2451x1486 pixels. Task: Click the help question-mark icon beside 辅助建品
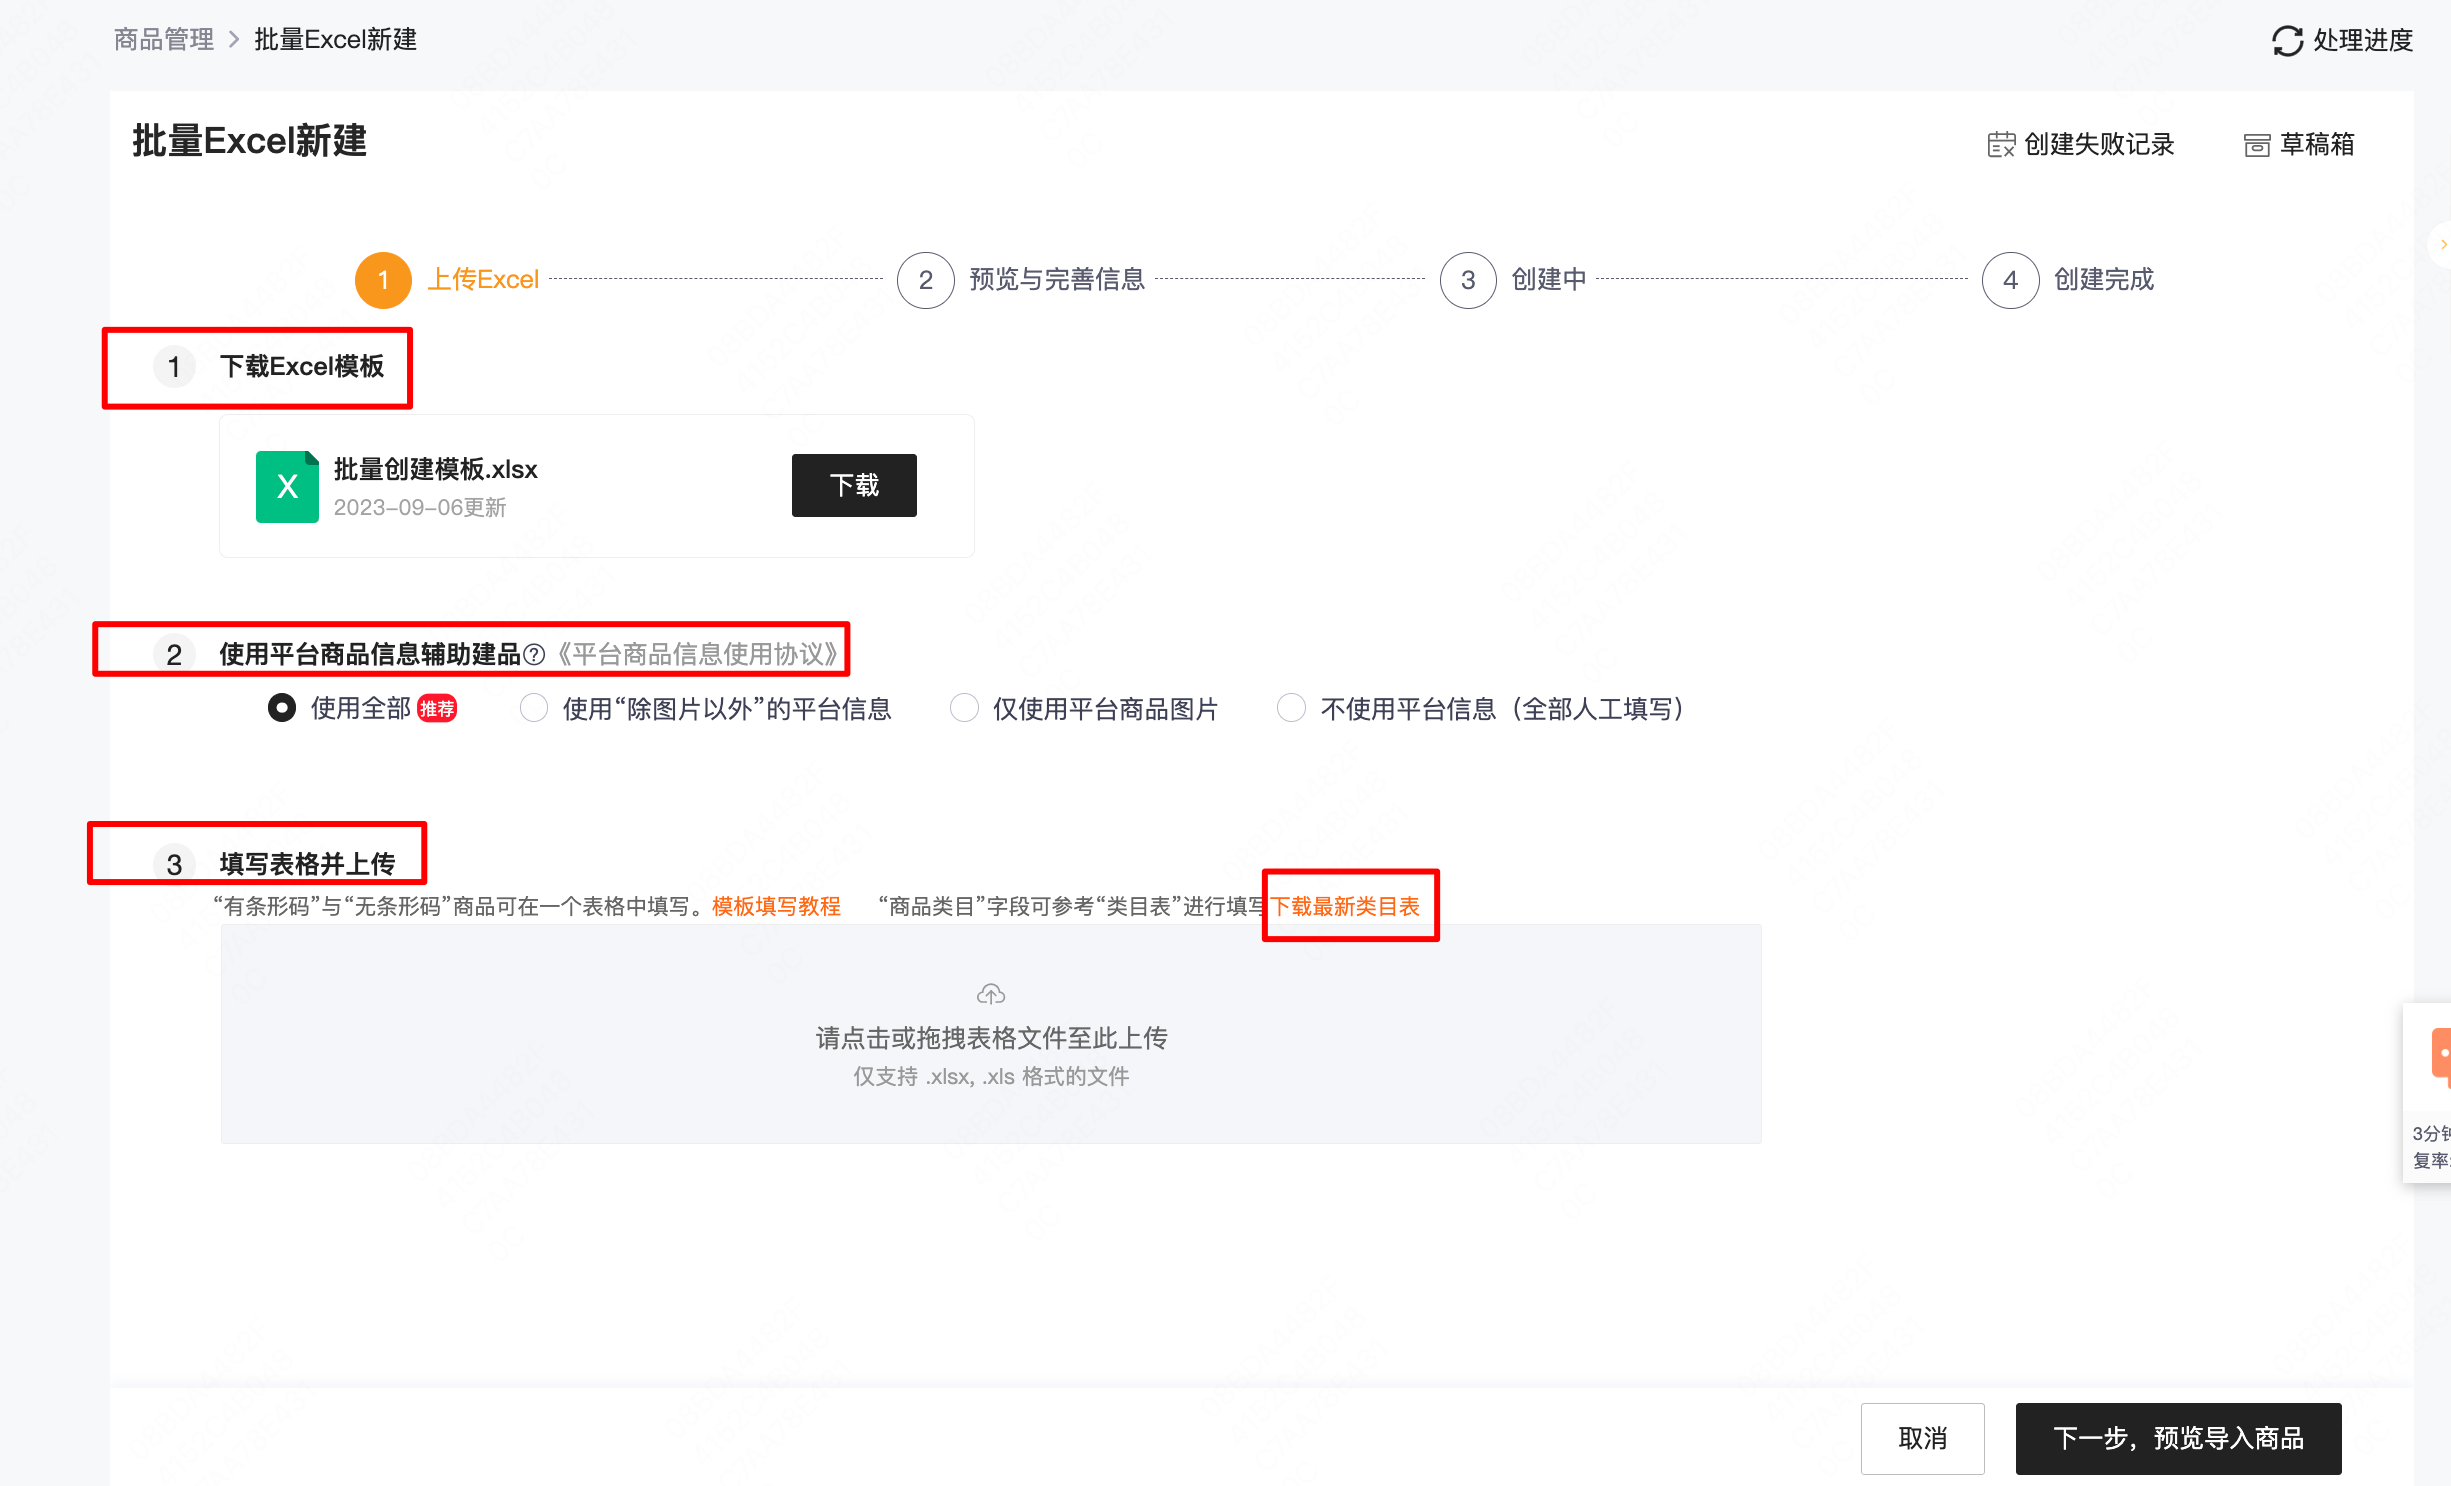click(534, 655)
